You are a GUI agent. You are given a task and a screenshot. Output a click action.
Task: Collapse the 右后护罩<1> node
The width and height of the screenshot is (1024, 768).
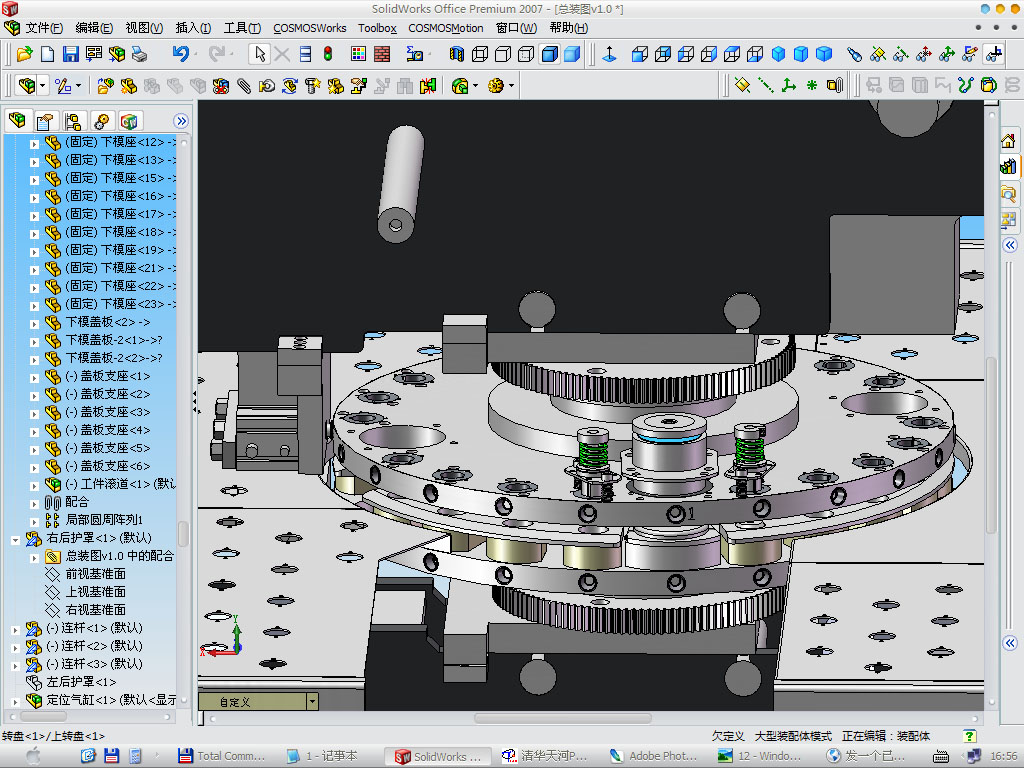pos(15,539)
